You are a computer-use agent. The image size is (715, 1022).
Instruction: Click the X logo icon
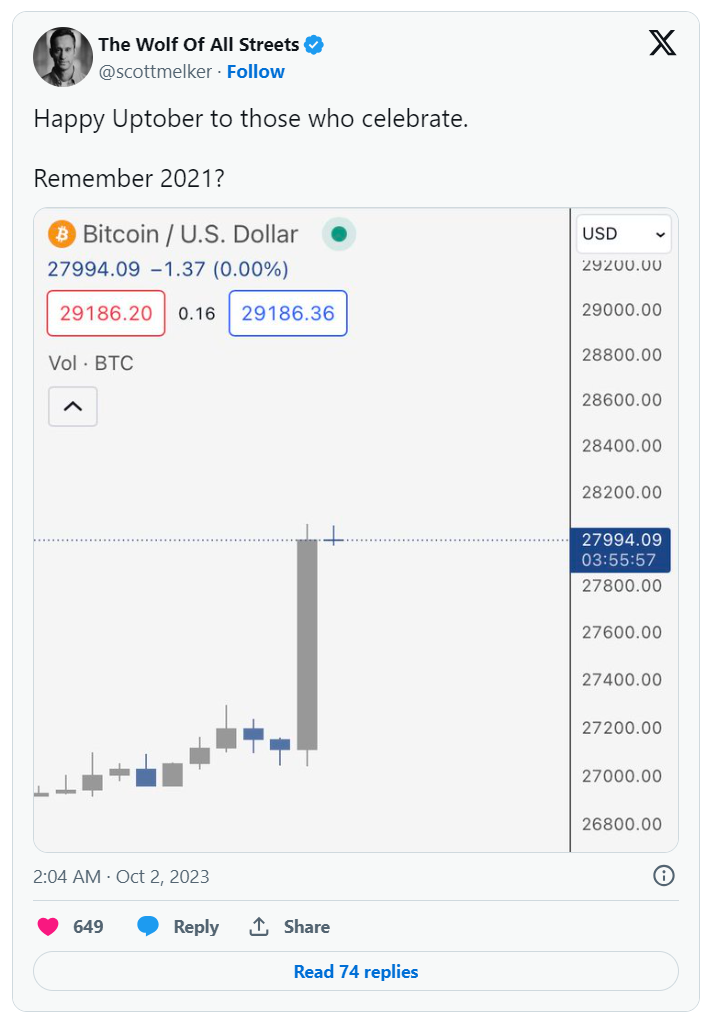click(662, 43)
